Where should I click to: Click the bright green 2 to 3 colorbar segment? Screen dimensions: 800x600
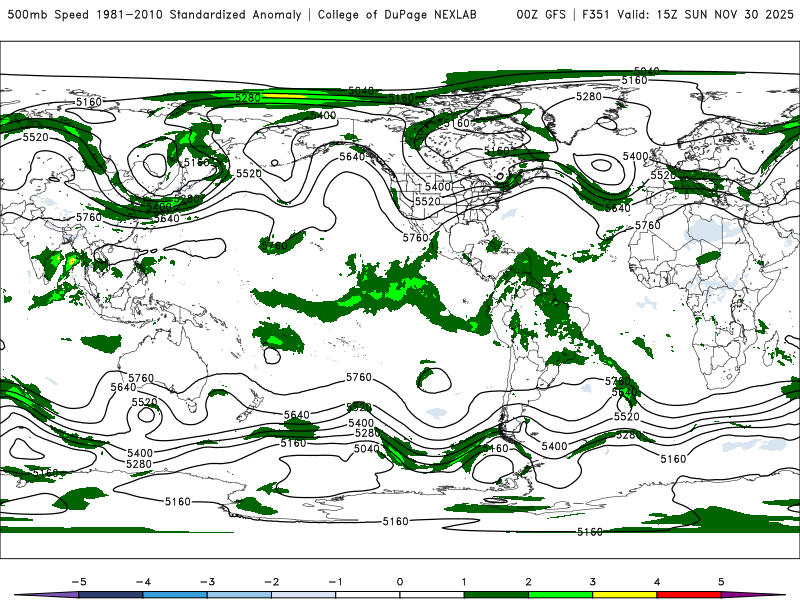coord(561,595)
